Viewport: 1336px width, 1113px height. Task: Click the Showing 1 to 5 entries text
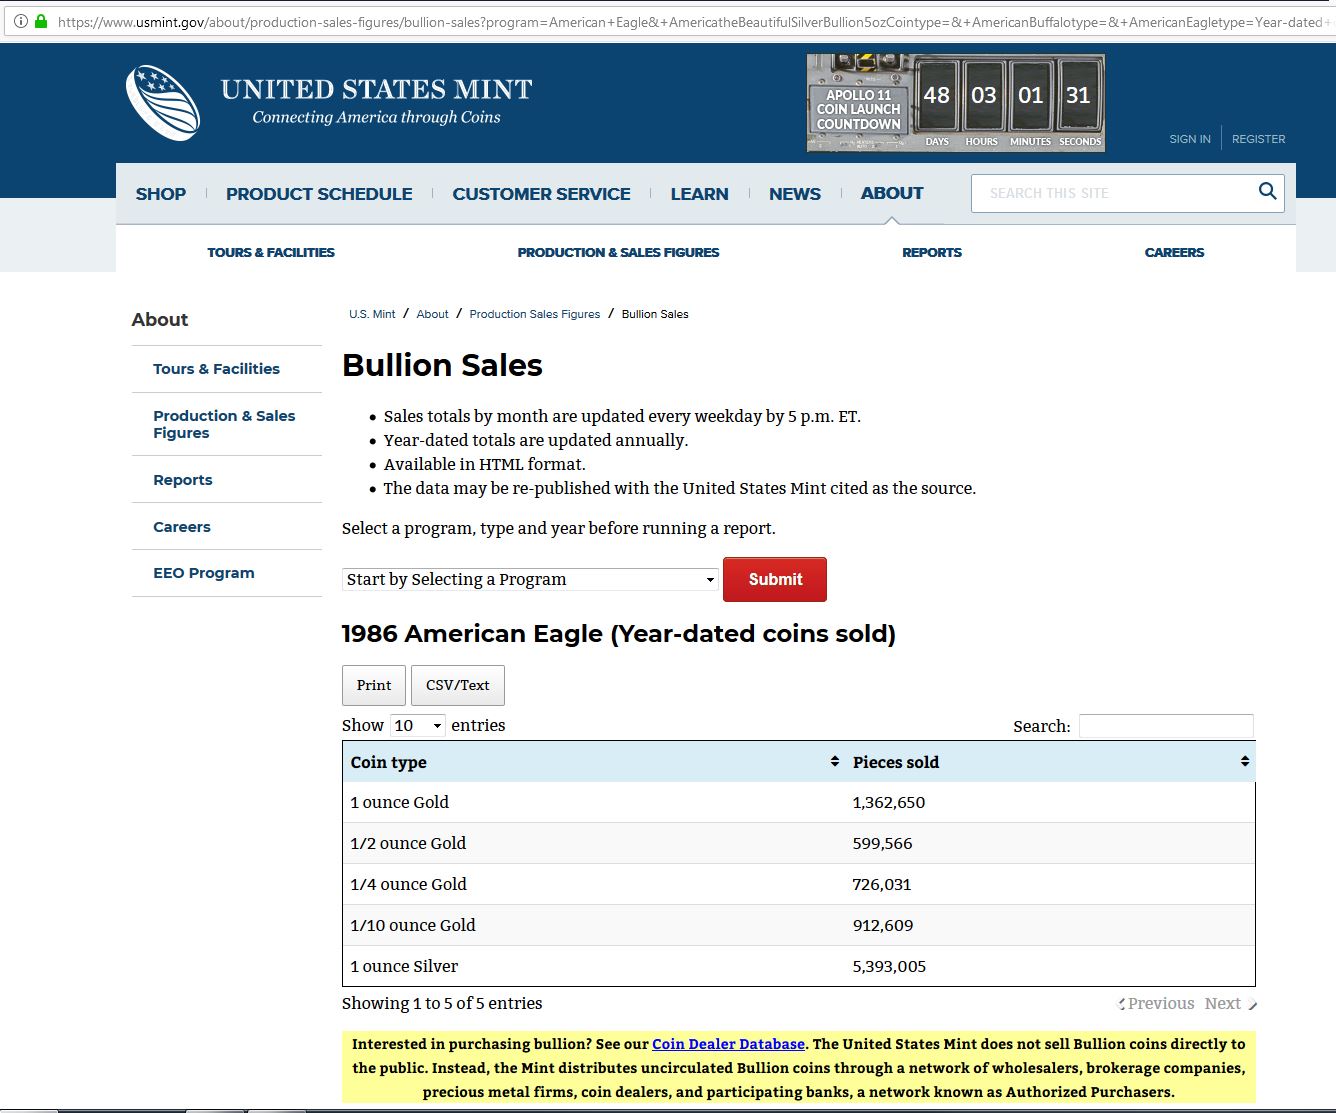442,1003
